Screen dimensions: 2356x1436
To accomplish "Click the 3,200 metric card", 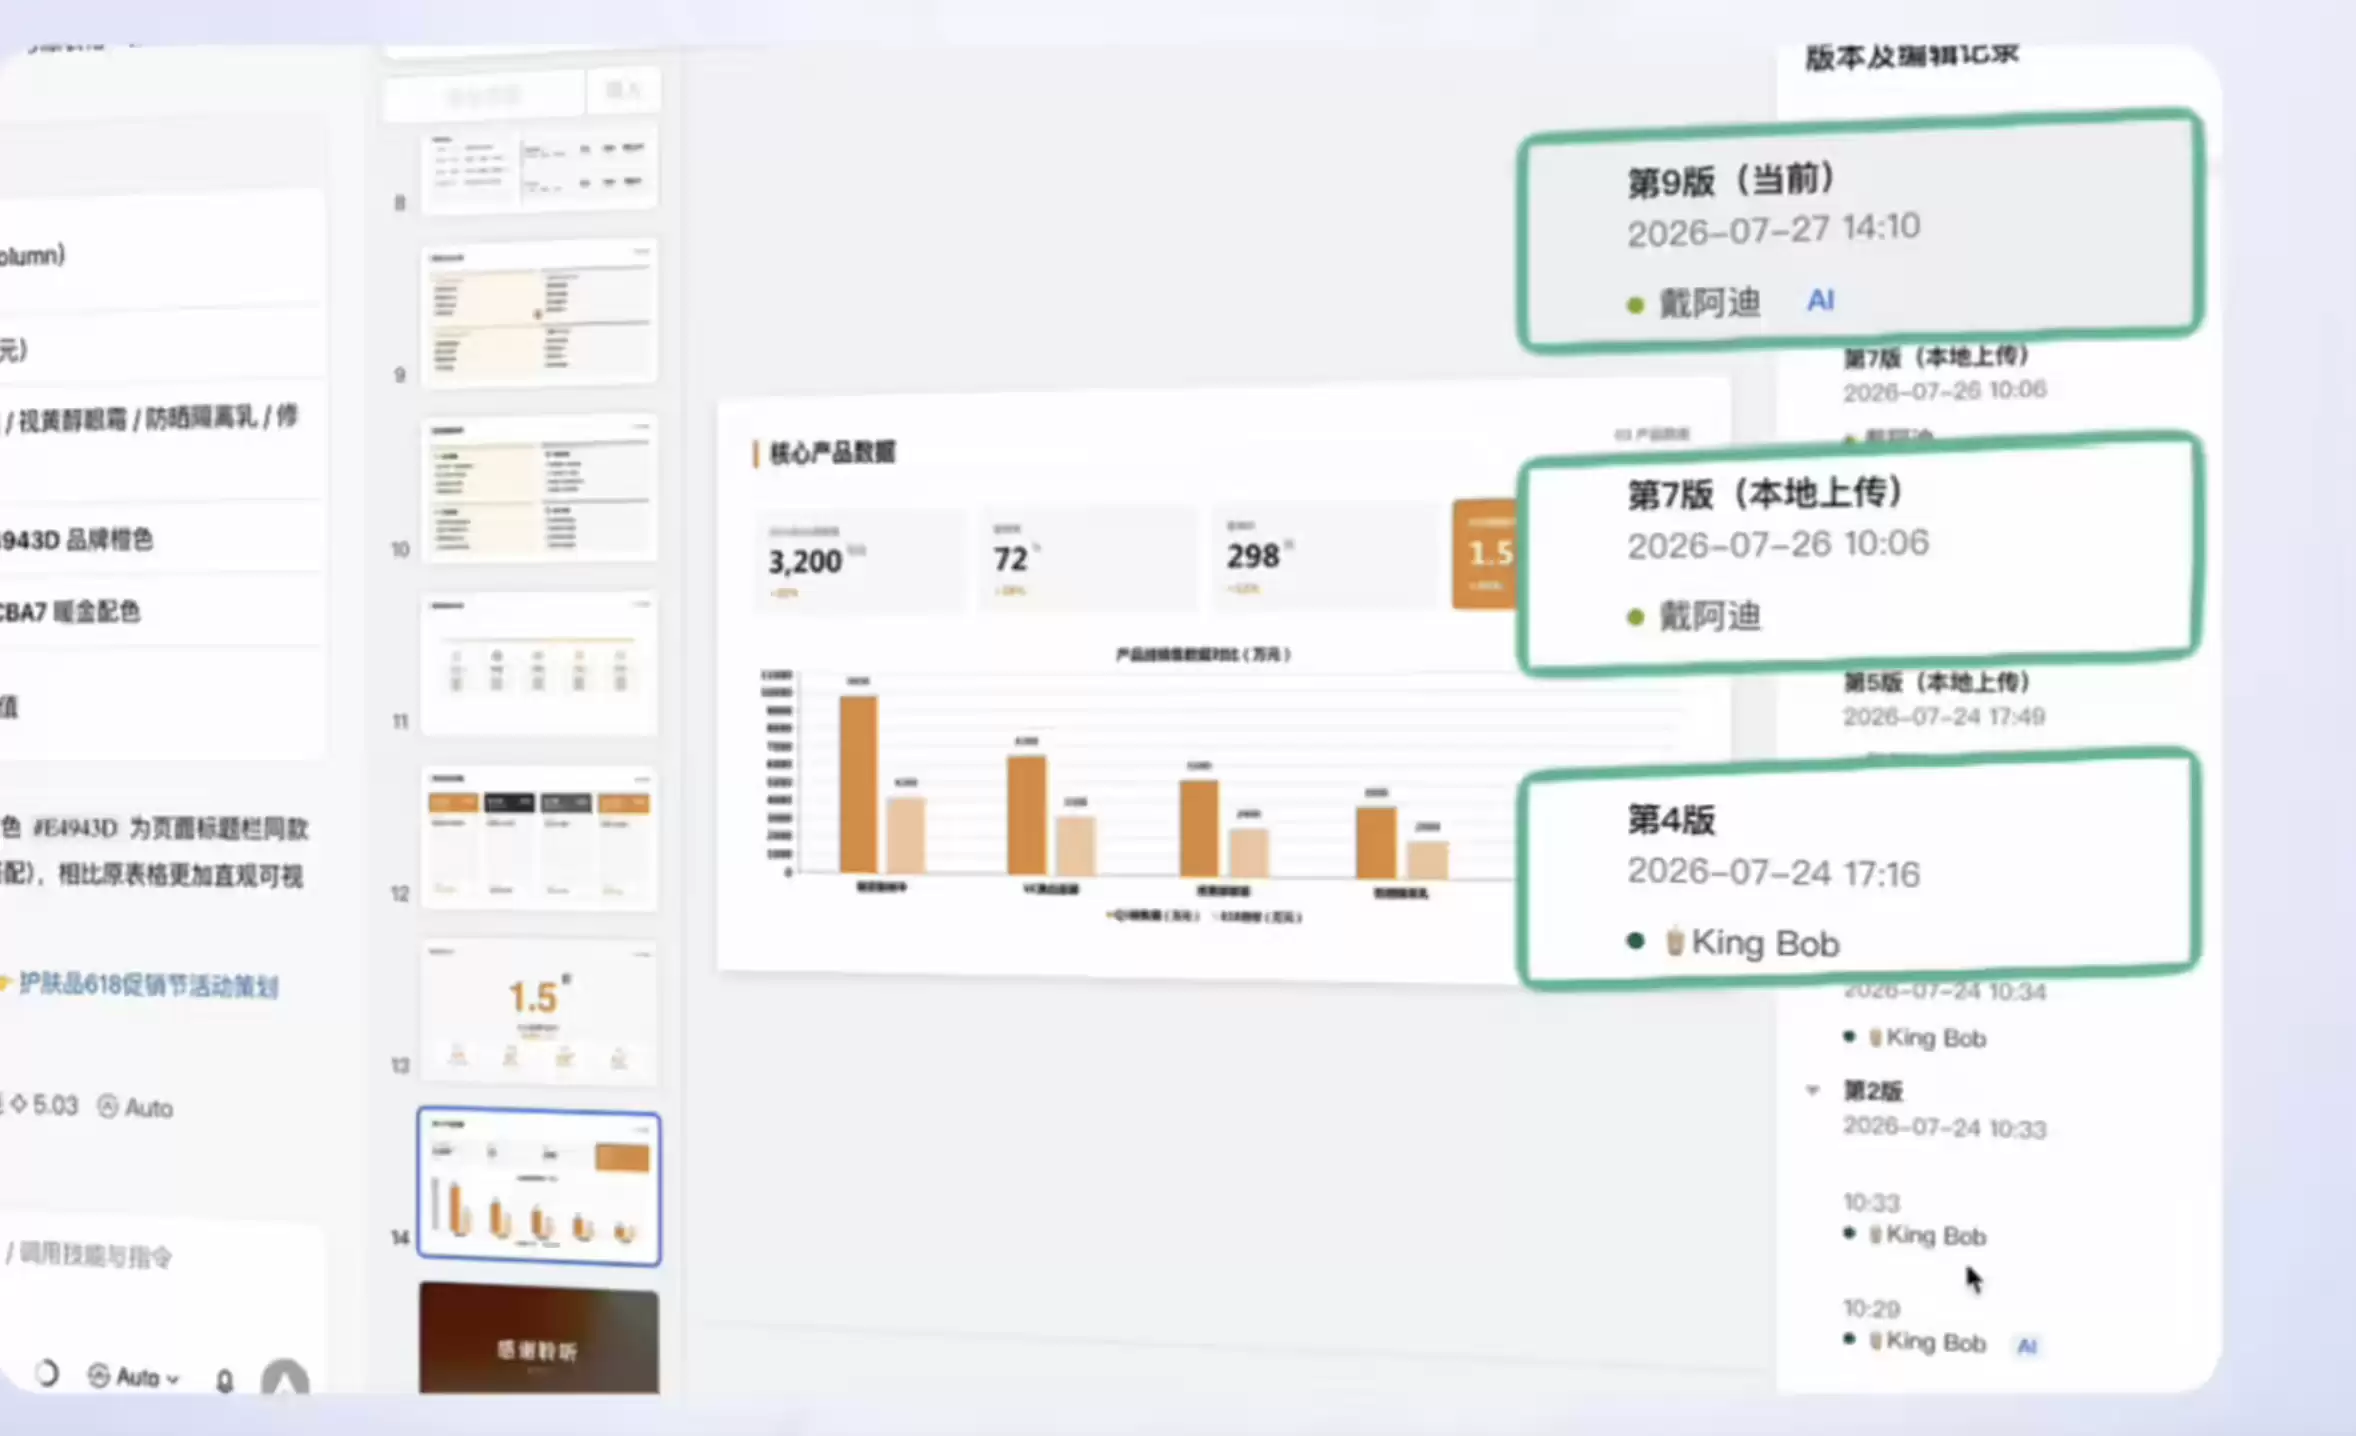I will coord(860,560).
